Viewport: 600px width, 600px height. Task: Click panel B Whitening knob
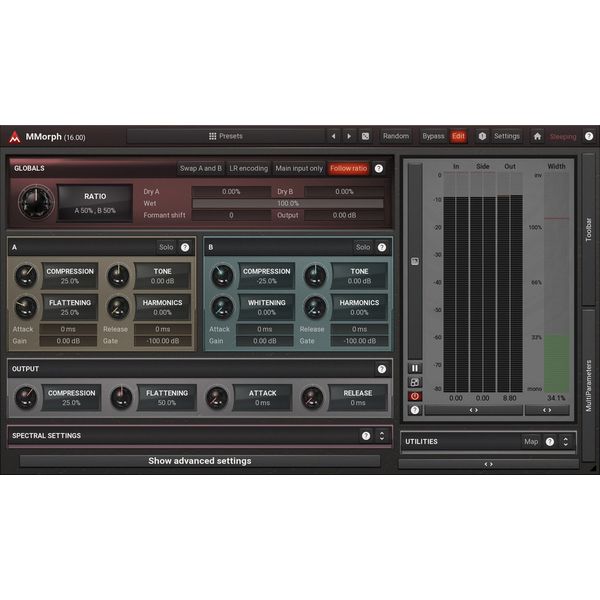tap(222, 307)
